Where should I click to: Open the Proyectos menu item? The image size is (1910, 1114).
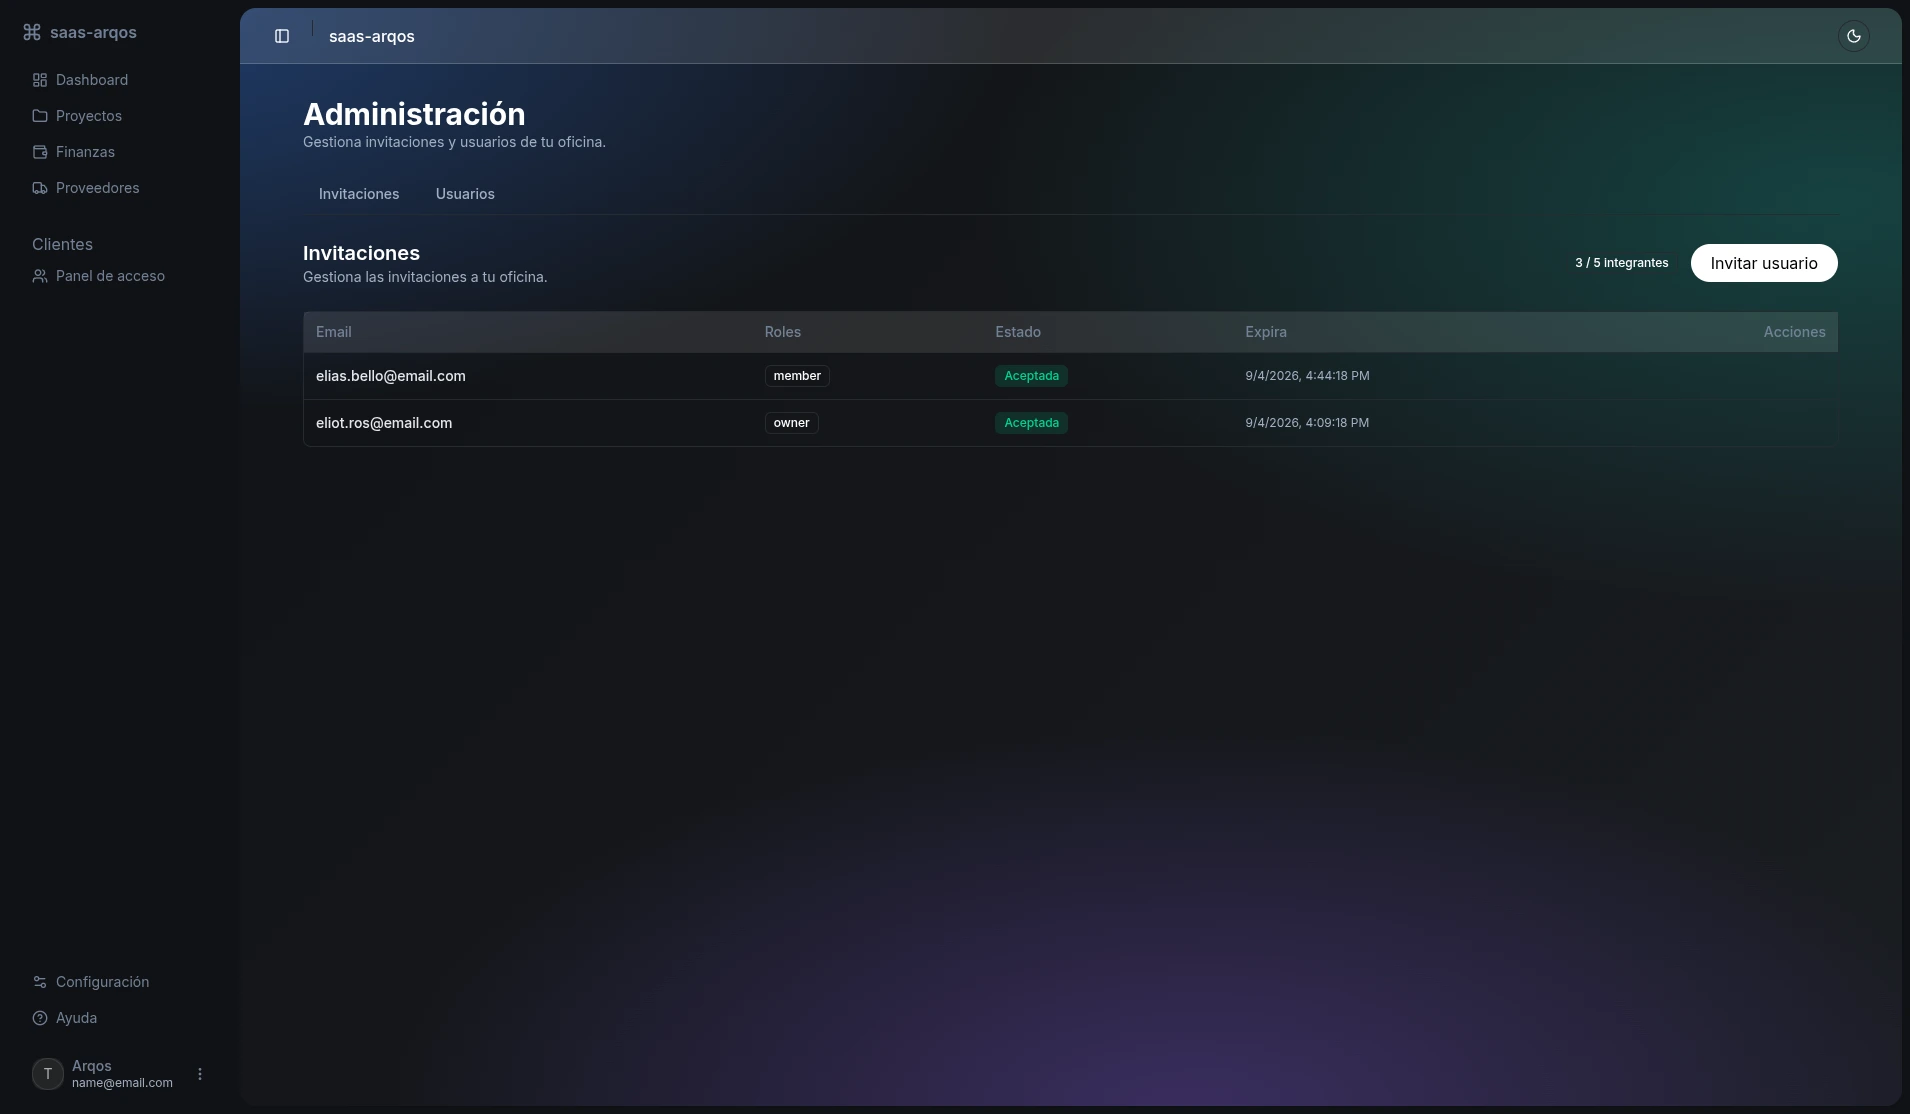(120, 116)
